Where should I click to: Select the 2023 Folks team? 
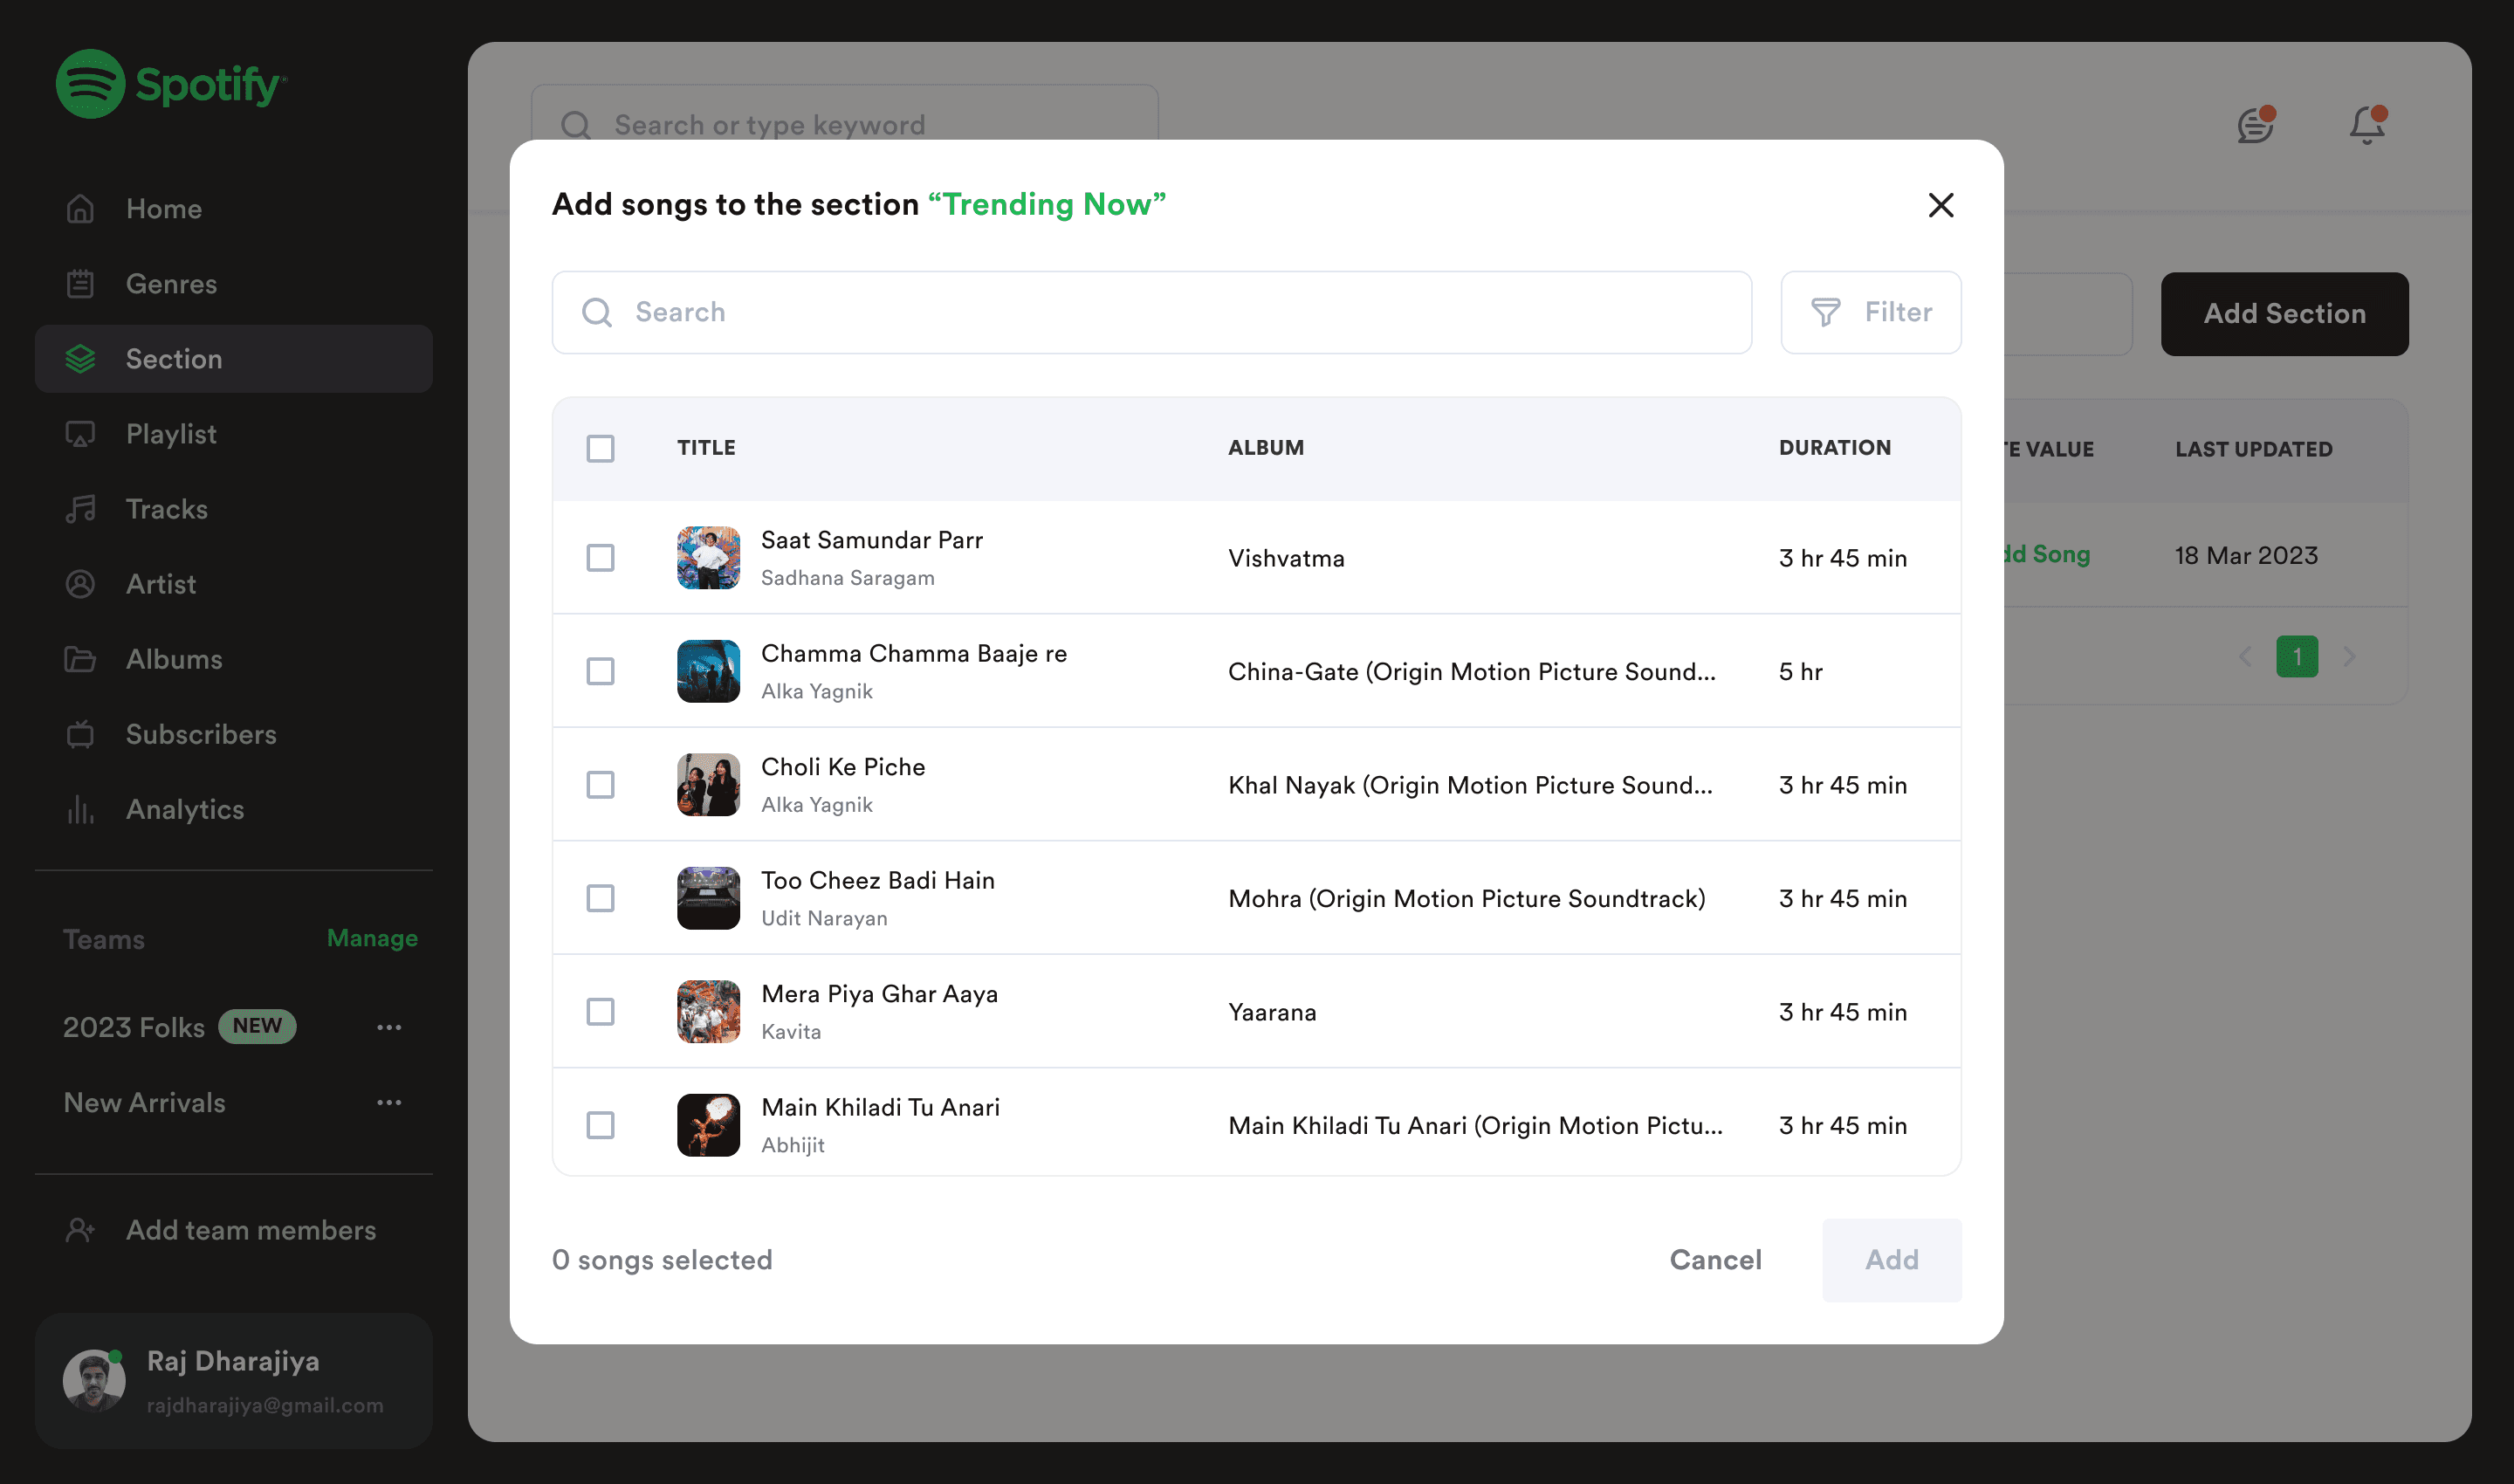134,1027
